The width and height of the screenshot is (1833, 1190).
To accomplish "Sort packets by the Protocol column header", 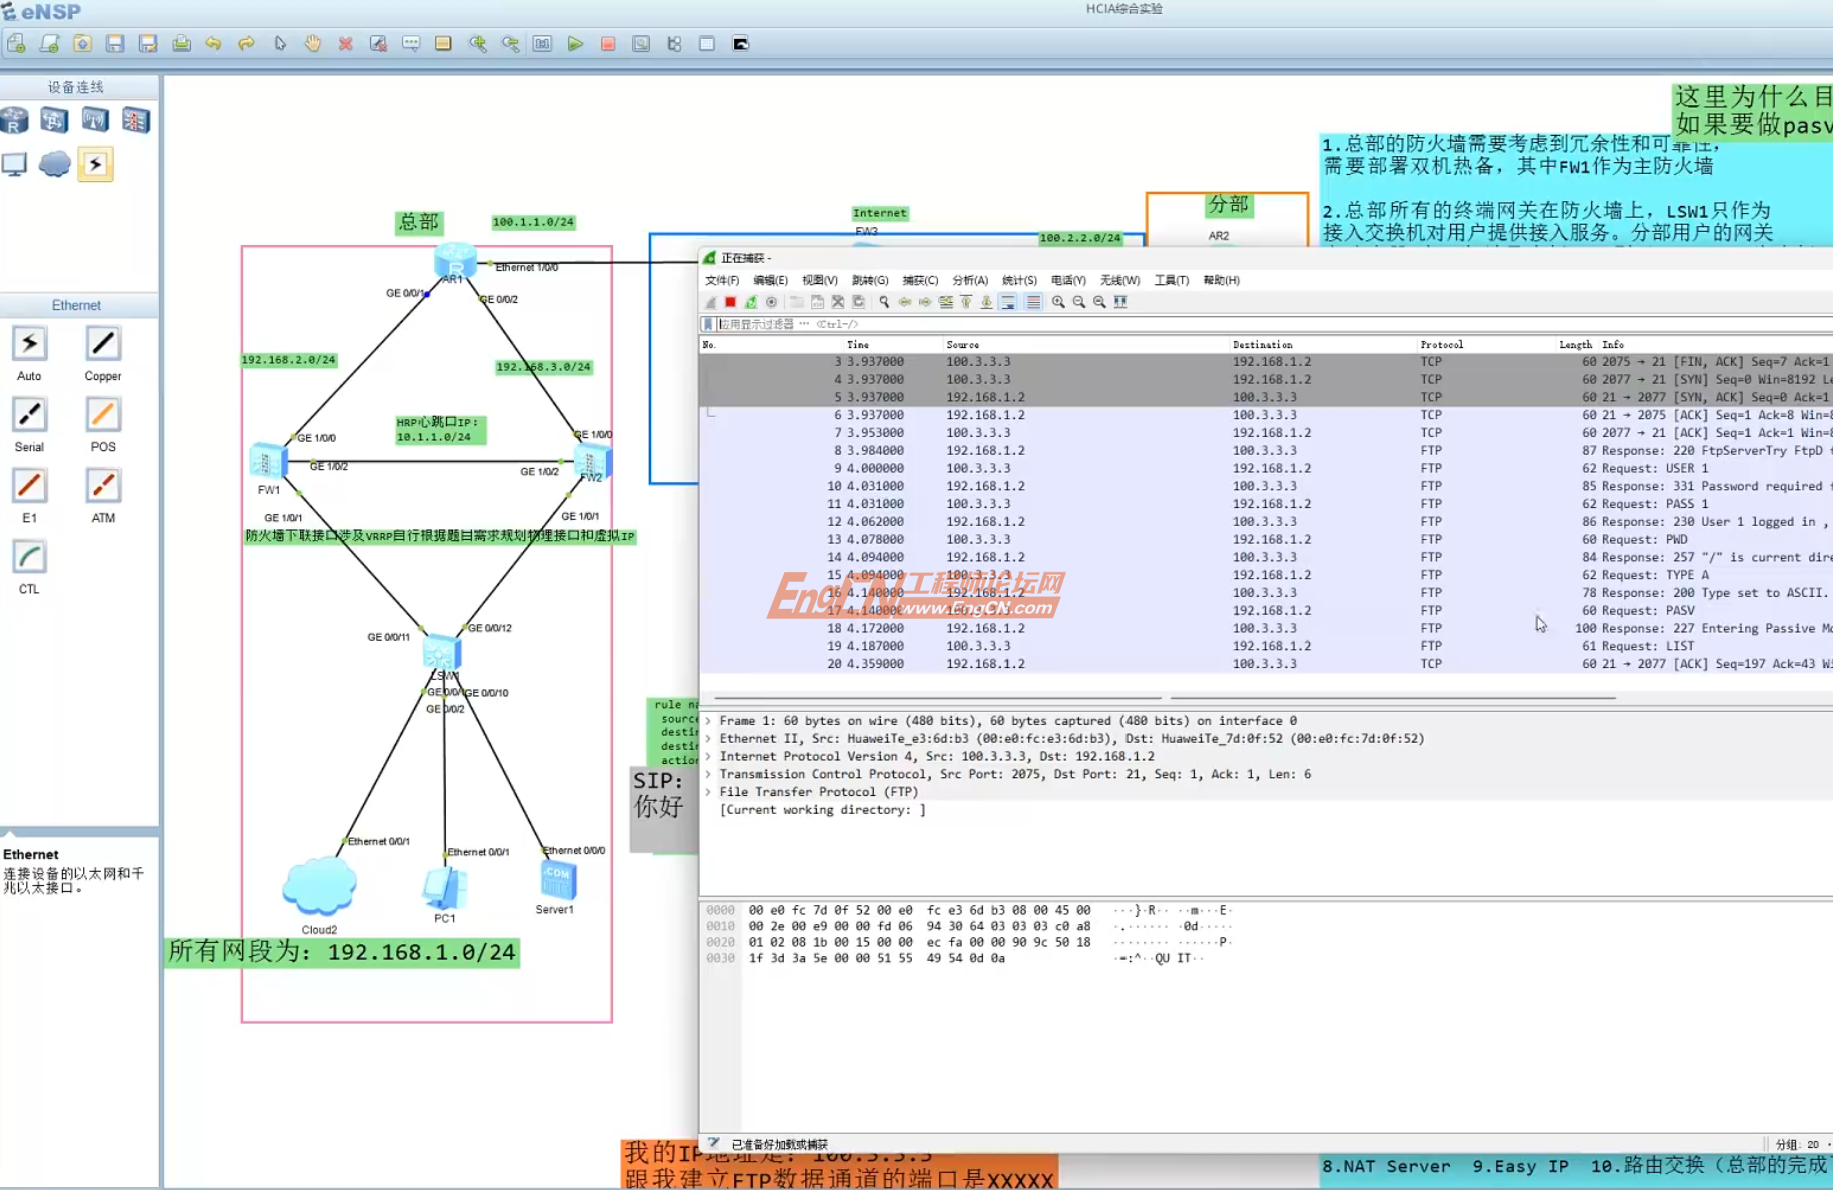I will (x=1441, y=345).
